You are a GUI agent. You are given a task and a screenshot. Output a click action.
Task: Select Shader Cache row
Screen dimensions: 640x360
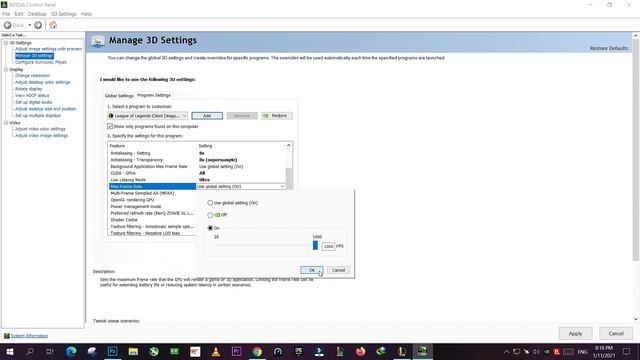[153, 220]
